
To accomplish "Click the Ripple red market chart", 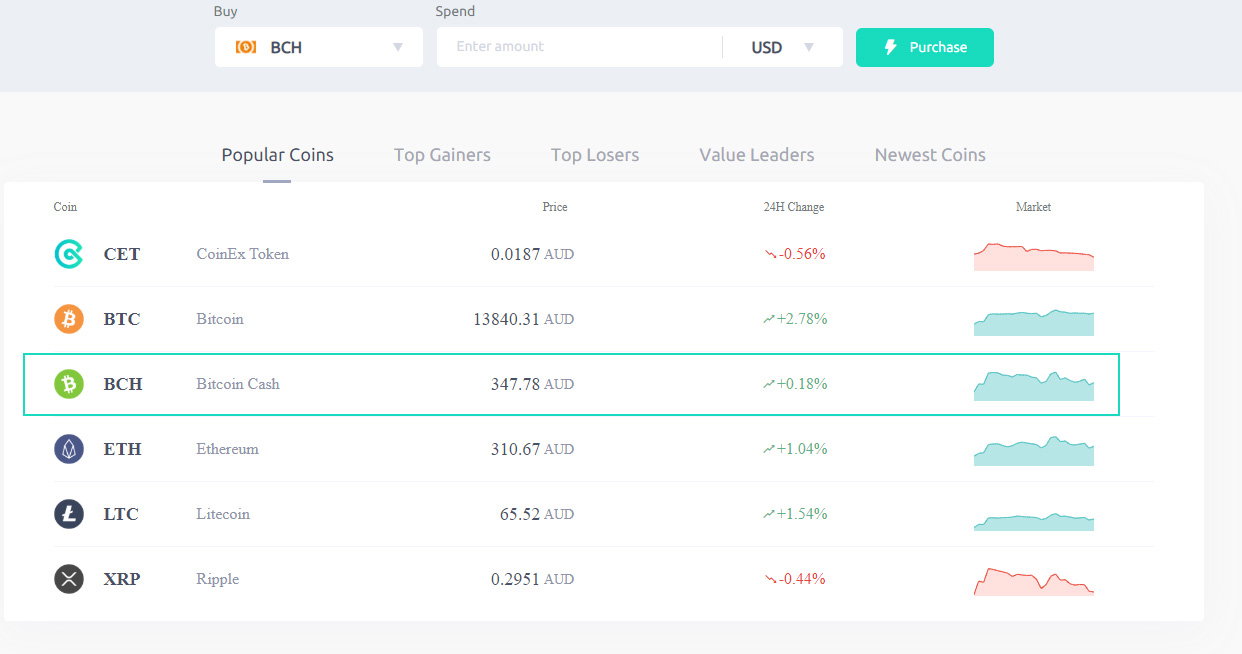I will coord(1034,581).
